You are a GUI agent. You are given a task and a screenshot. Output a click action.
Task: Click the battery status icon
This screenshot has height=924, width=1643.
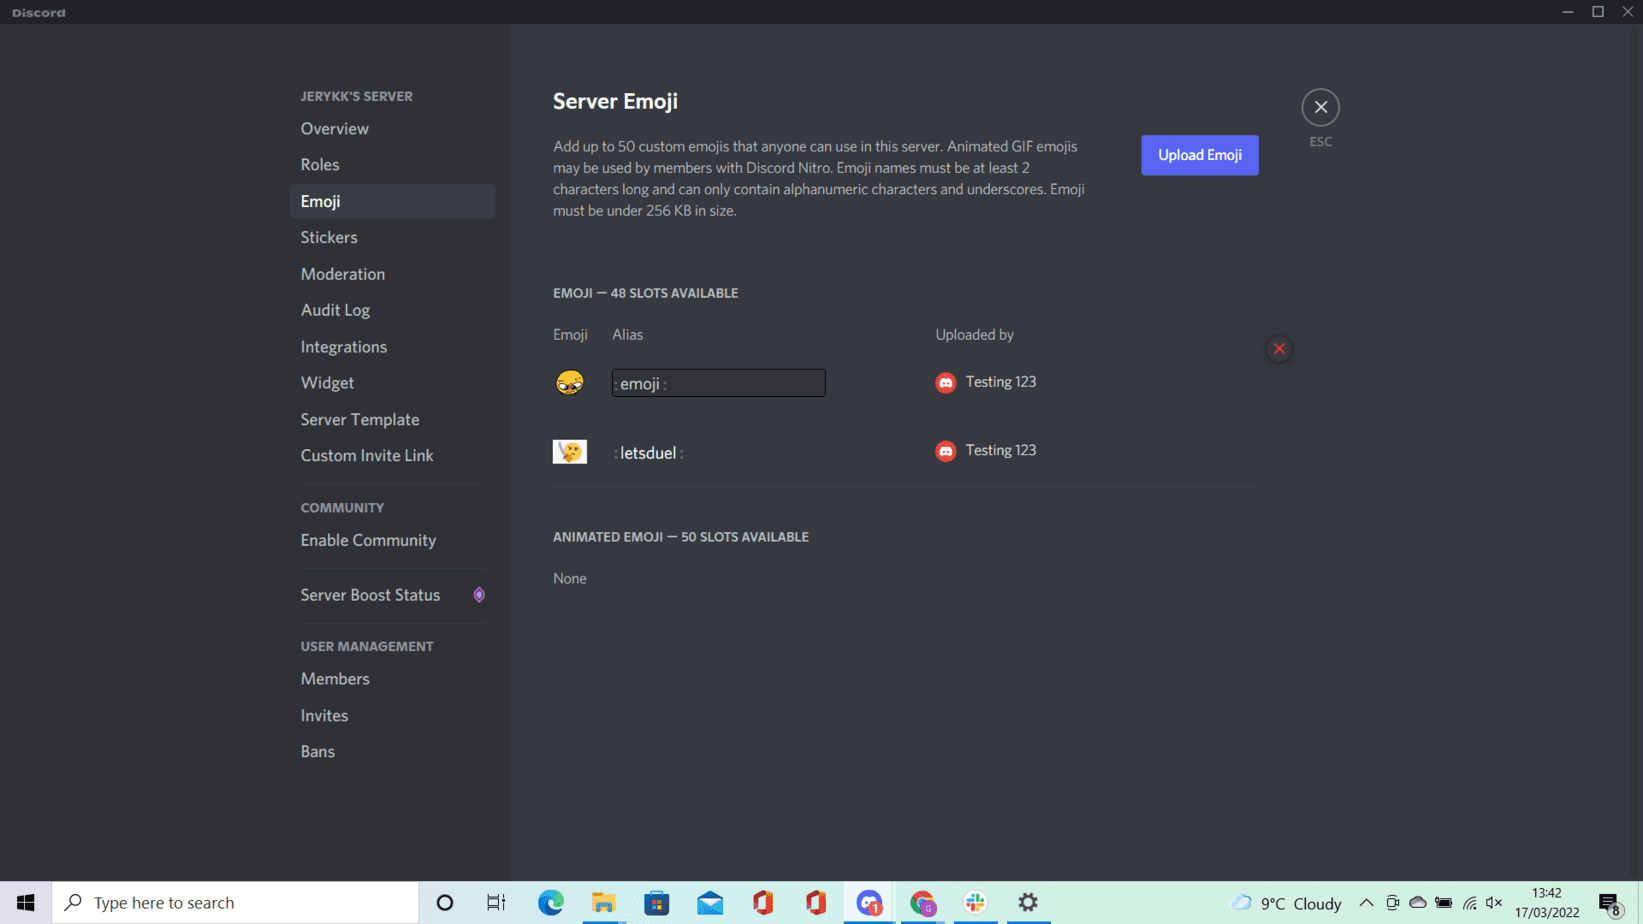pos(1444,903)
